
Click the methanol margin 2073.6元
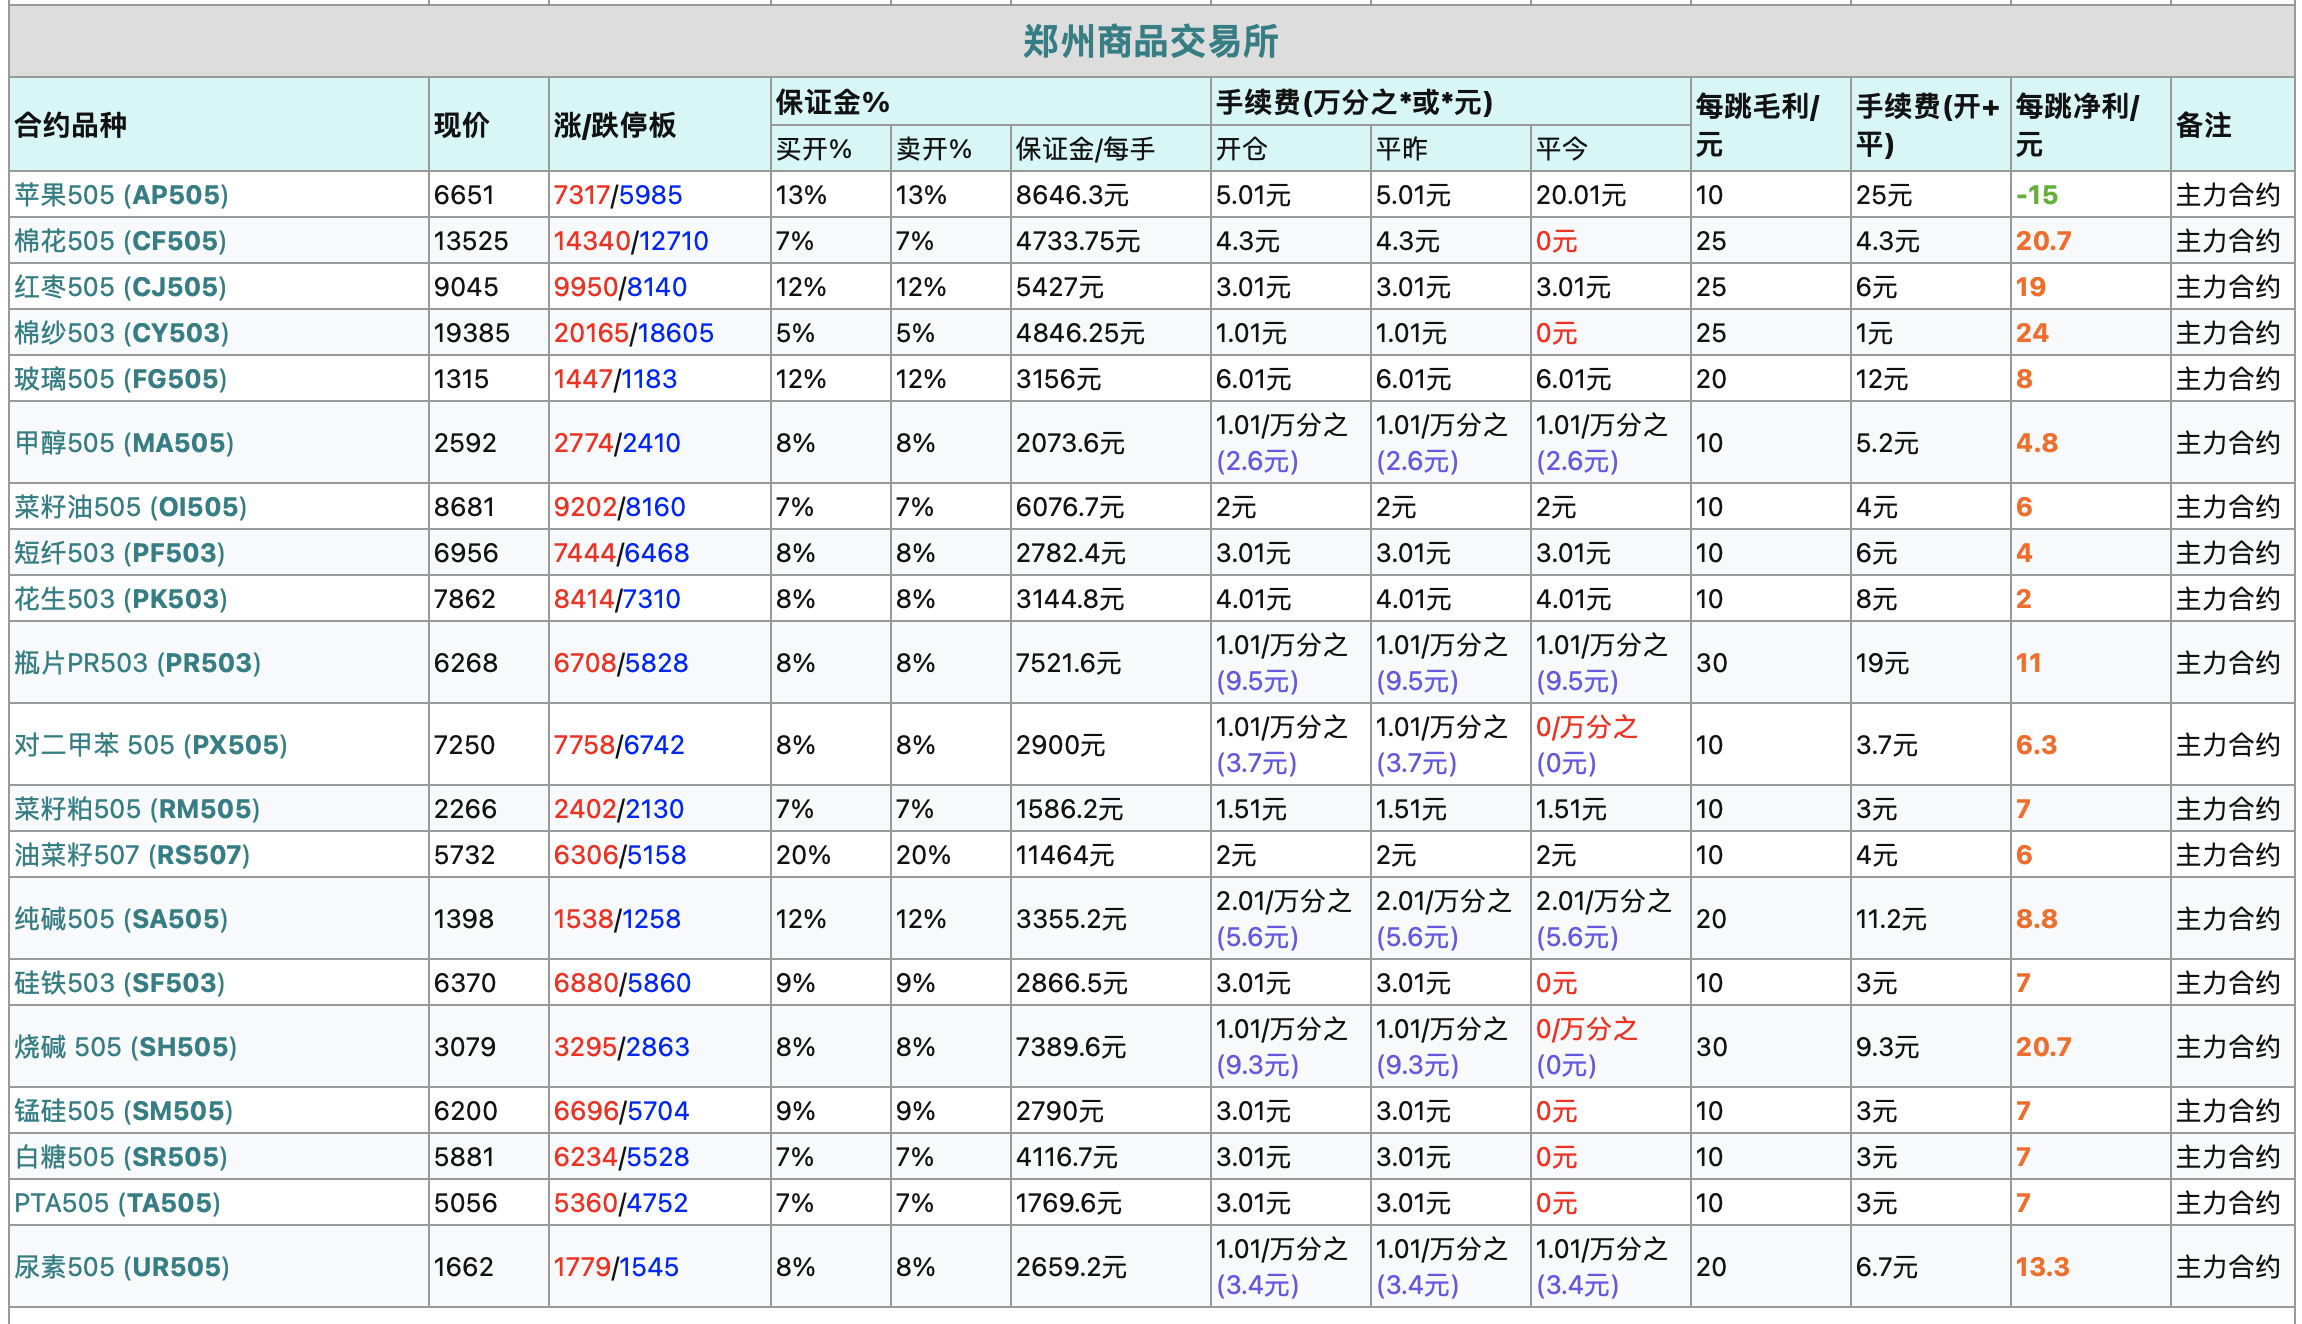click(x=1070, y=443)
